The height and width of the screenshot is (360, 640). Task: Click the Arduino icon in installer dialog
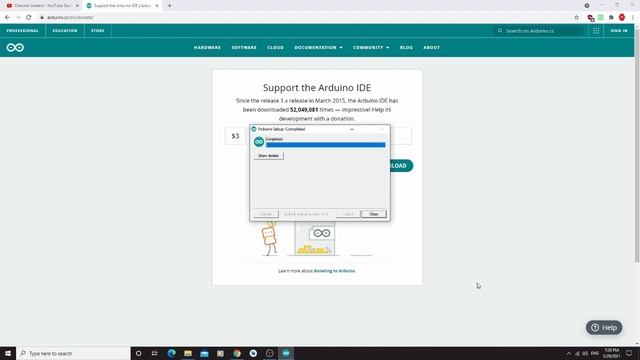tap(259, 142)
